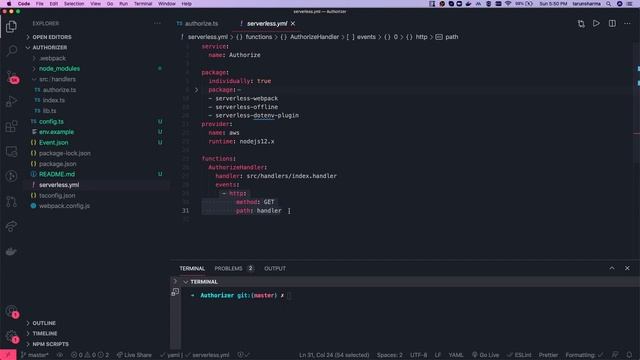Click the Prettier status bar item
640x360 pixels.
coord(548,355)
